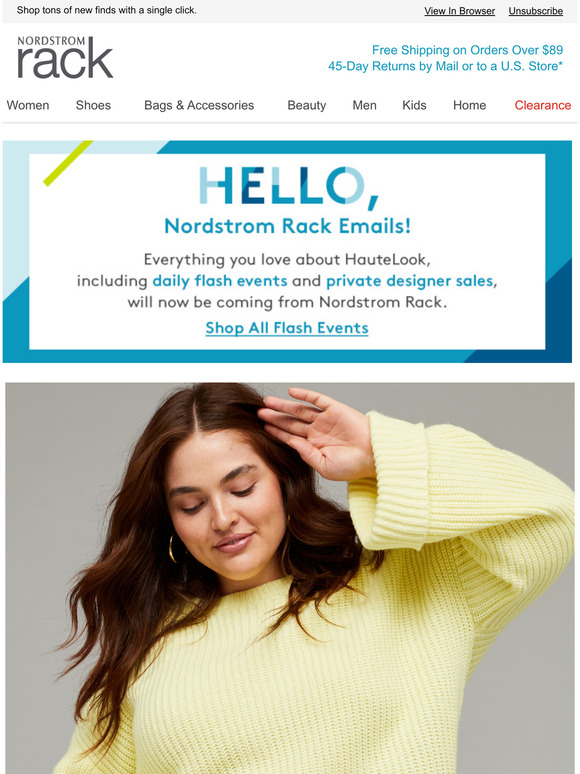Click the preheader text about new finds
Viewport: 580px width, 774px height.
[107, 10]
